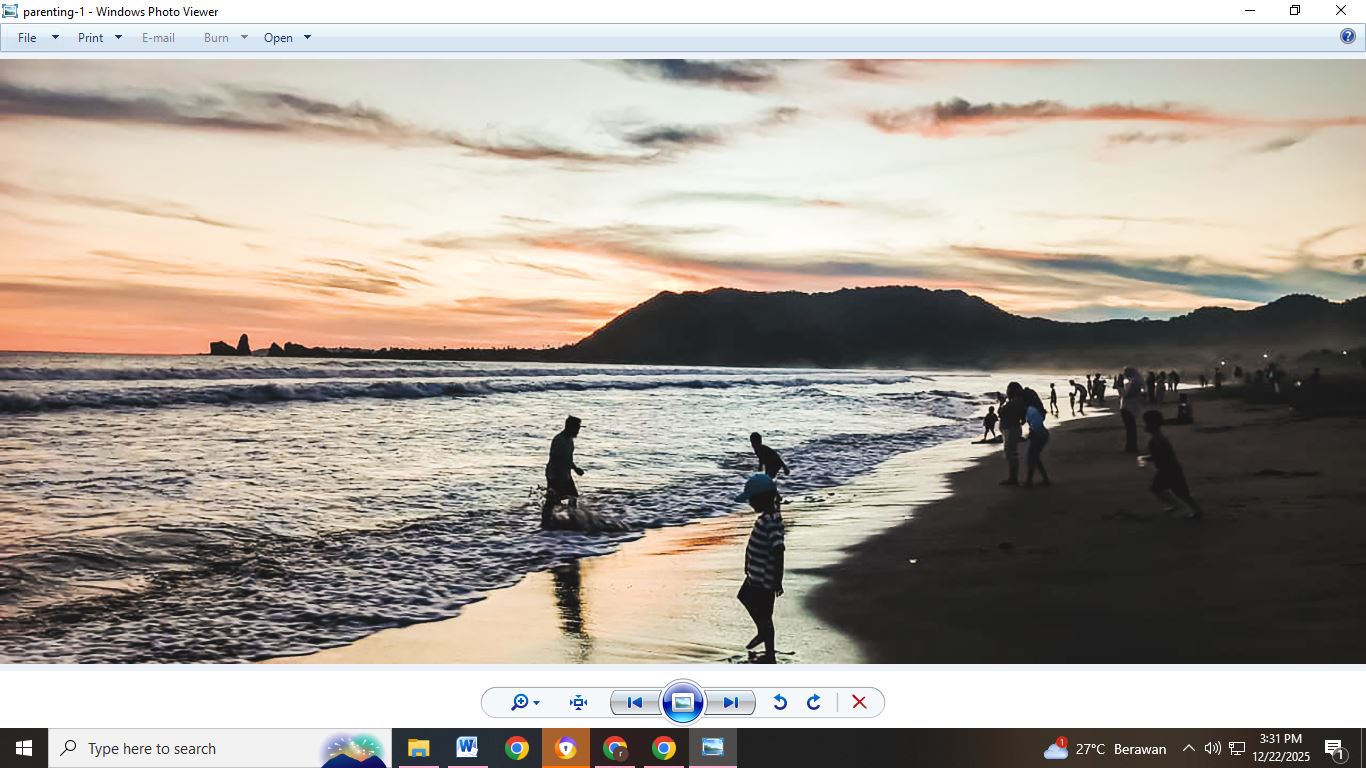Click the displayed beach sunset photo
1366x768 pixels.
[683, 361]
